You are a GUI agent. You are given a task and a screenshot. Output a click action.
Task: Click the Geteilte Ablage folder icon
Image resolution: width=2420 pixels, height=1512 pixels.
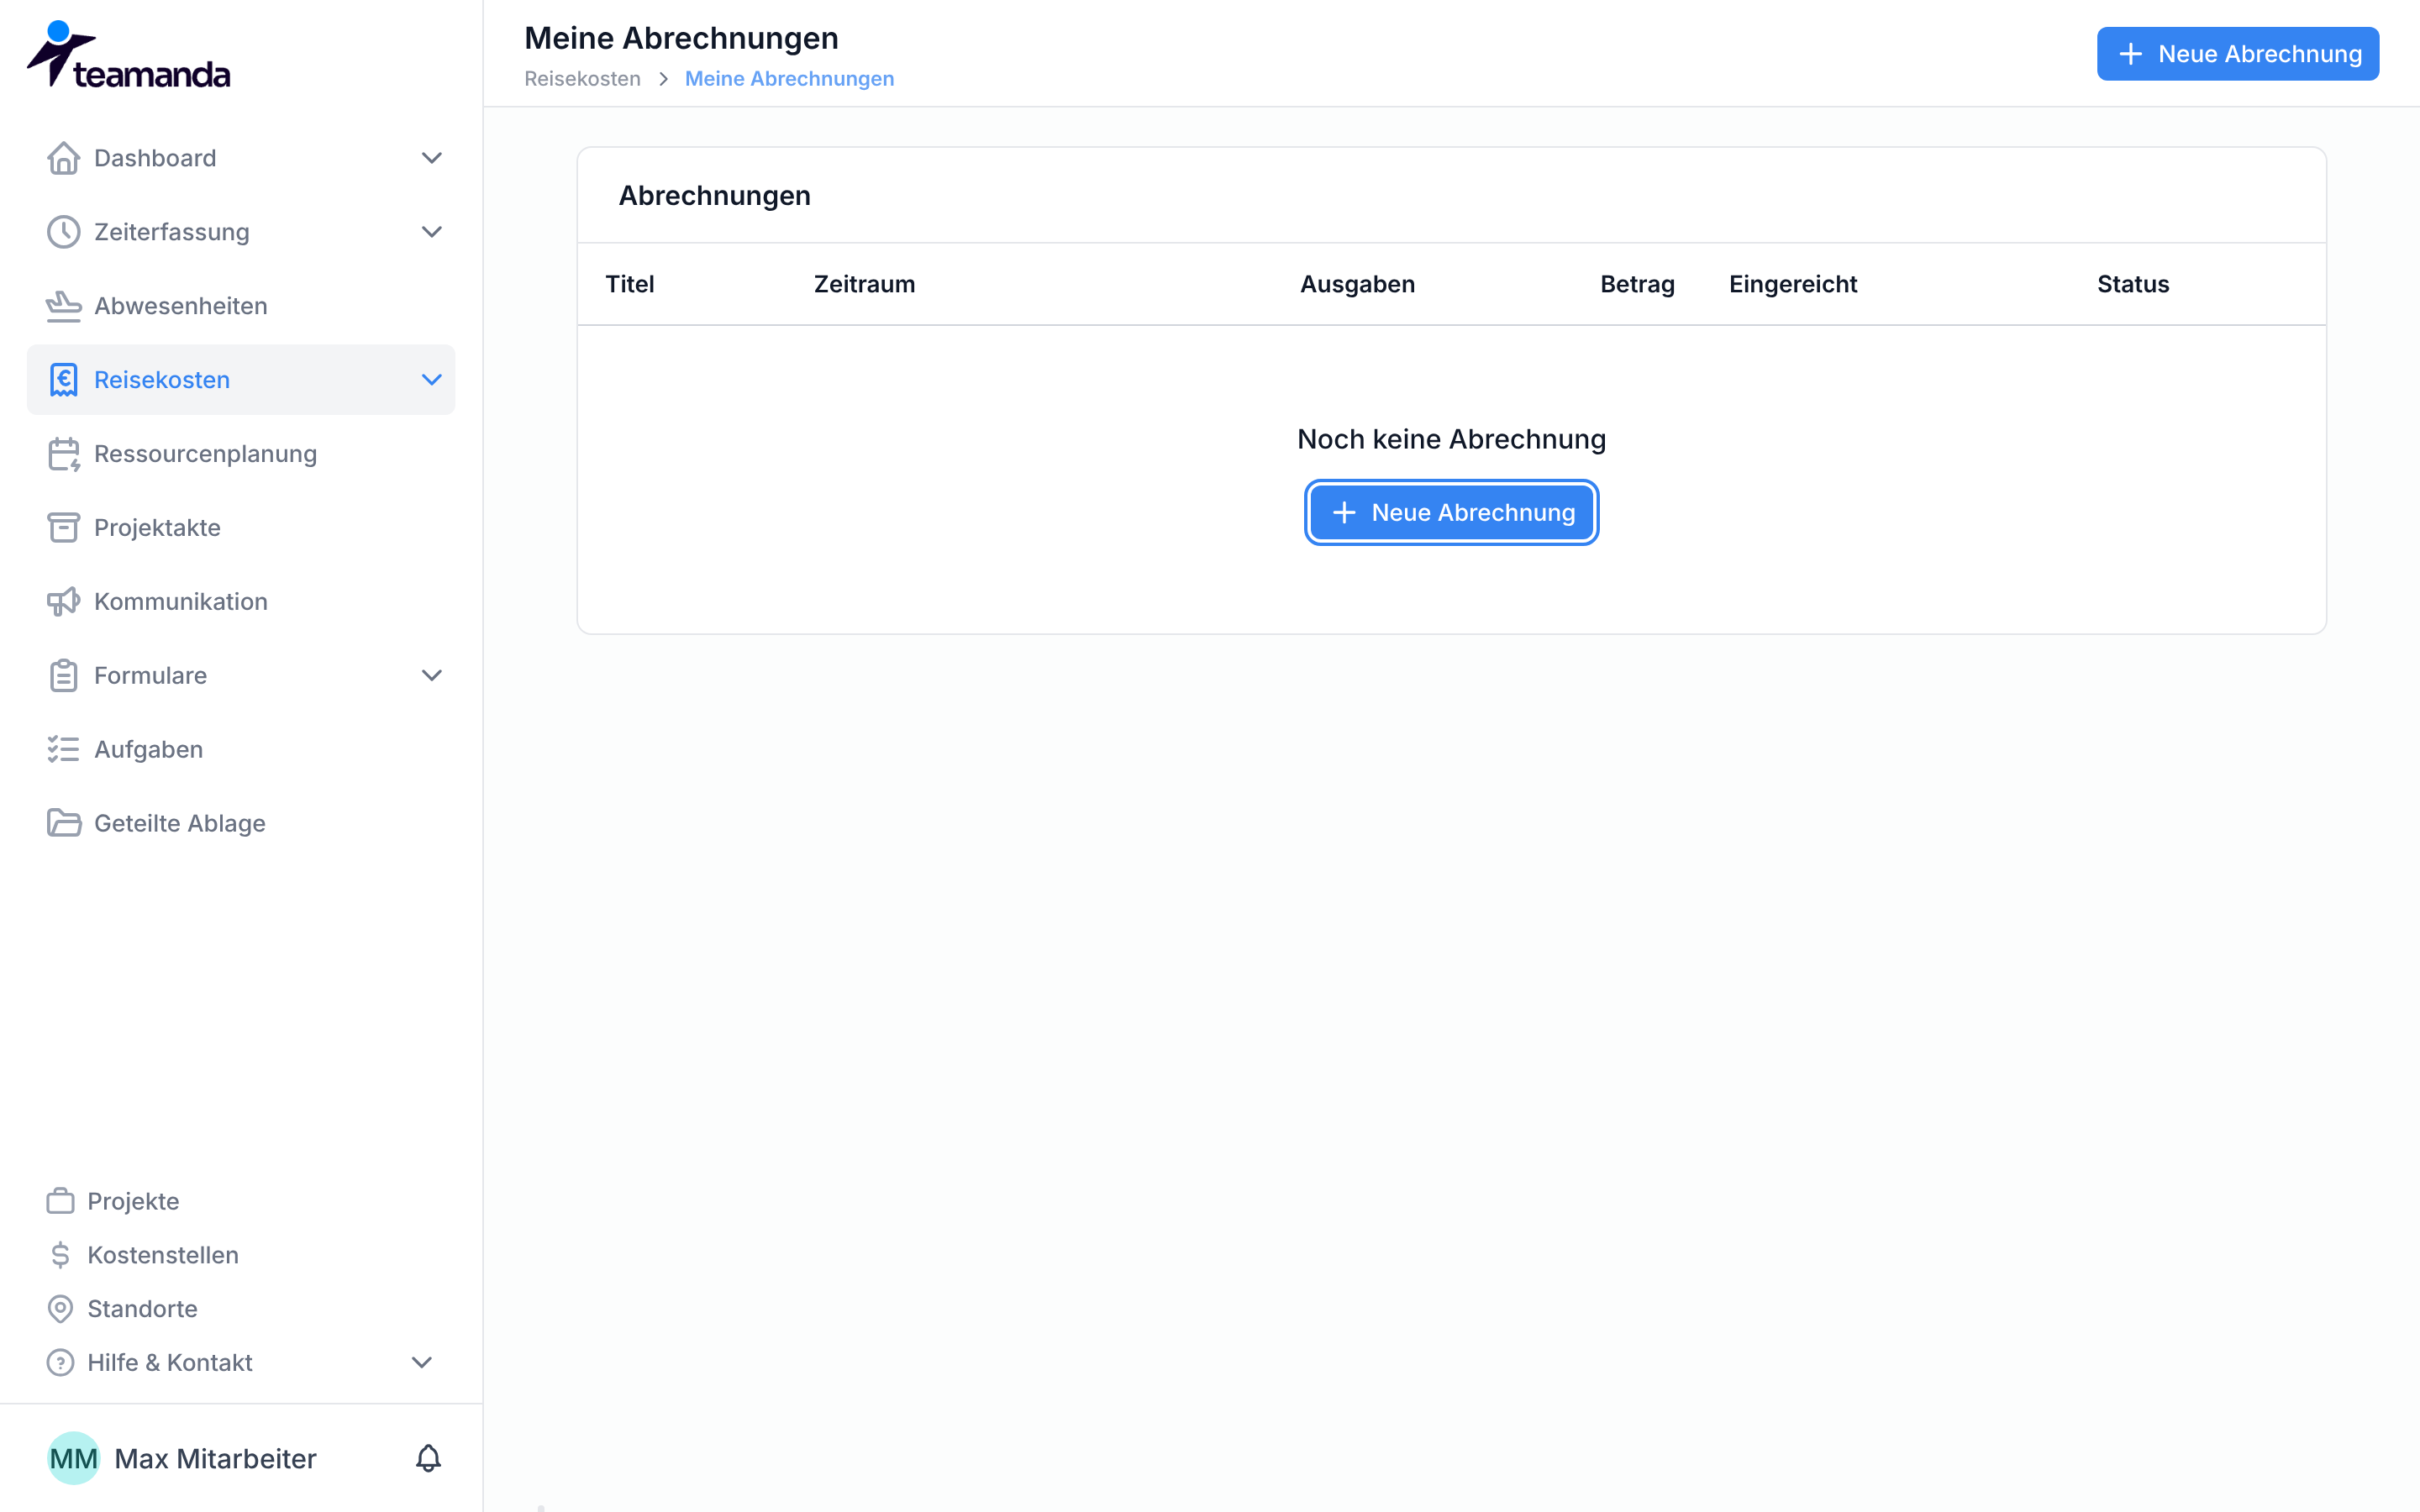pos(63,824)
